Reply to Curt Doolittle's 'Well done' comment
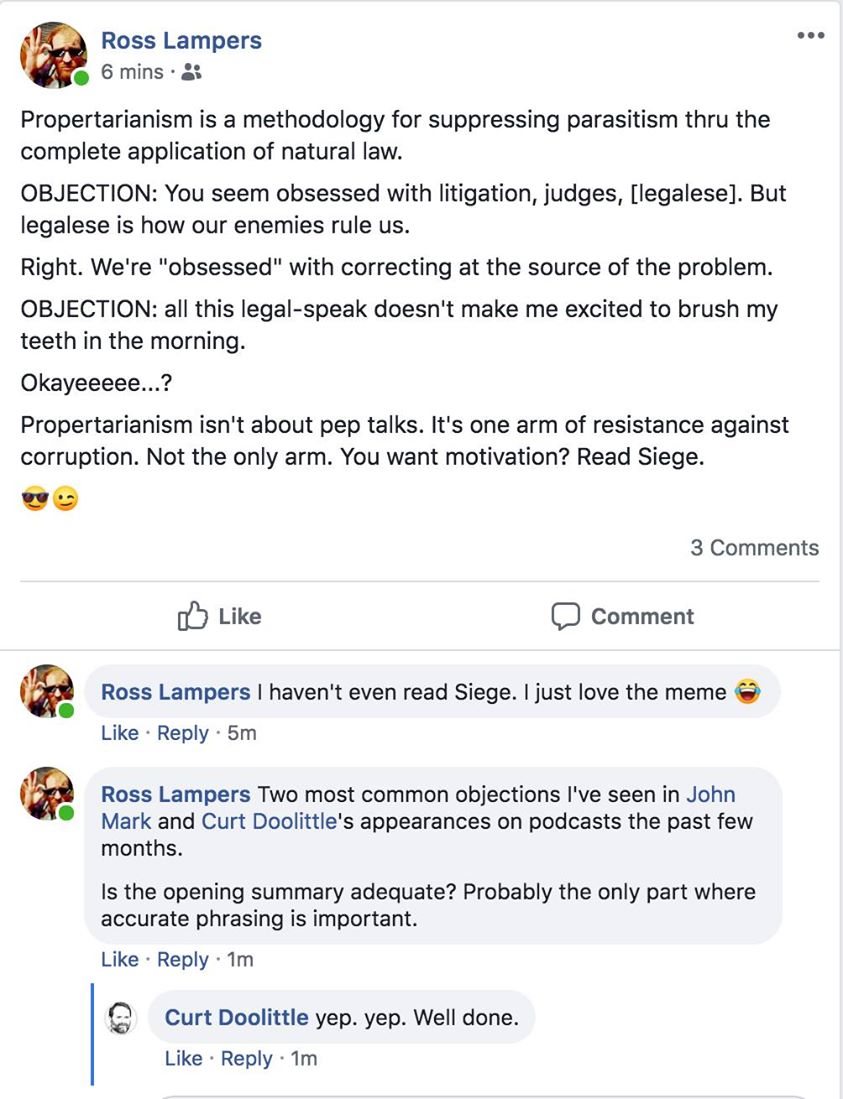Screen dimensions: 843x1099 246,1058
